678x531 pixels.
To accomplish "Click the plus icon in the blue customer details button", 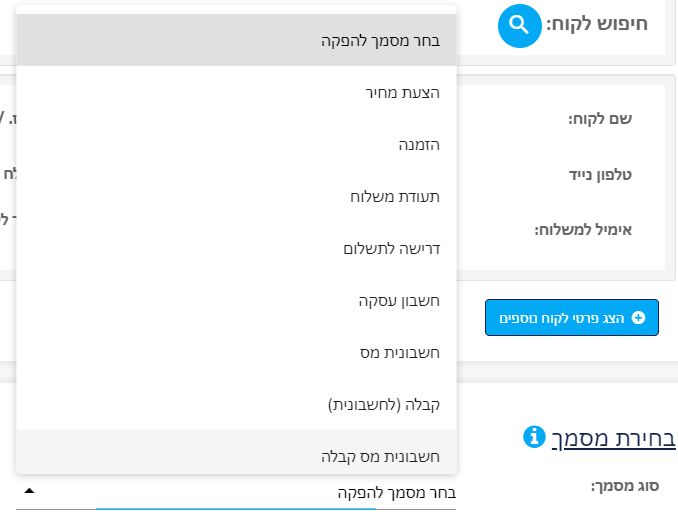I will pyautogui.click(x=638, y=318).
